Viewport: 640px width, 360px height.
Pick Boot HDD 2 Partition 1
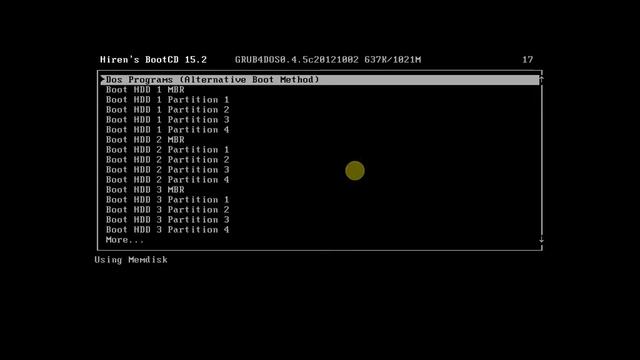[x=167, y=150]
